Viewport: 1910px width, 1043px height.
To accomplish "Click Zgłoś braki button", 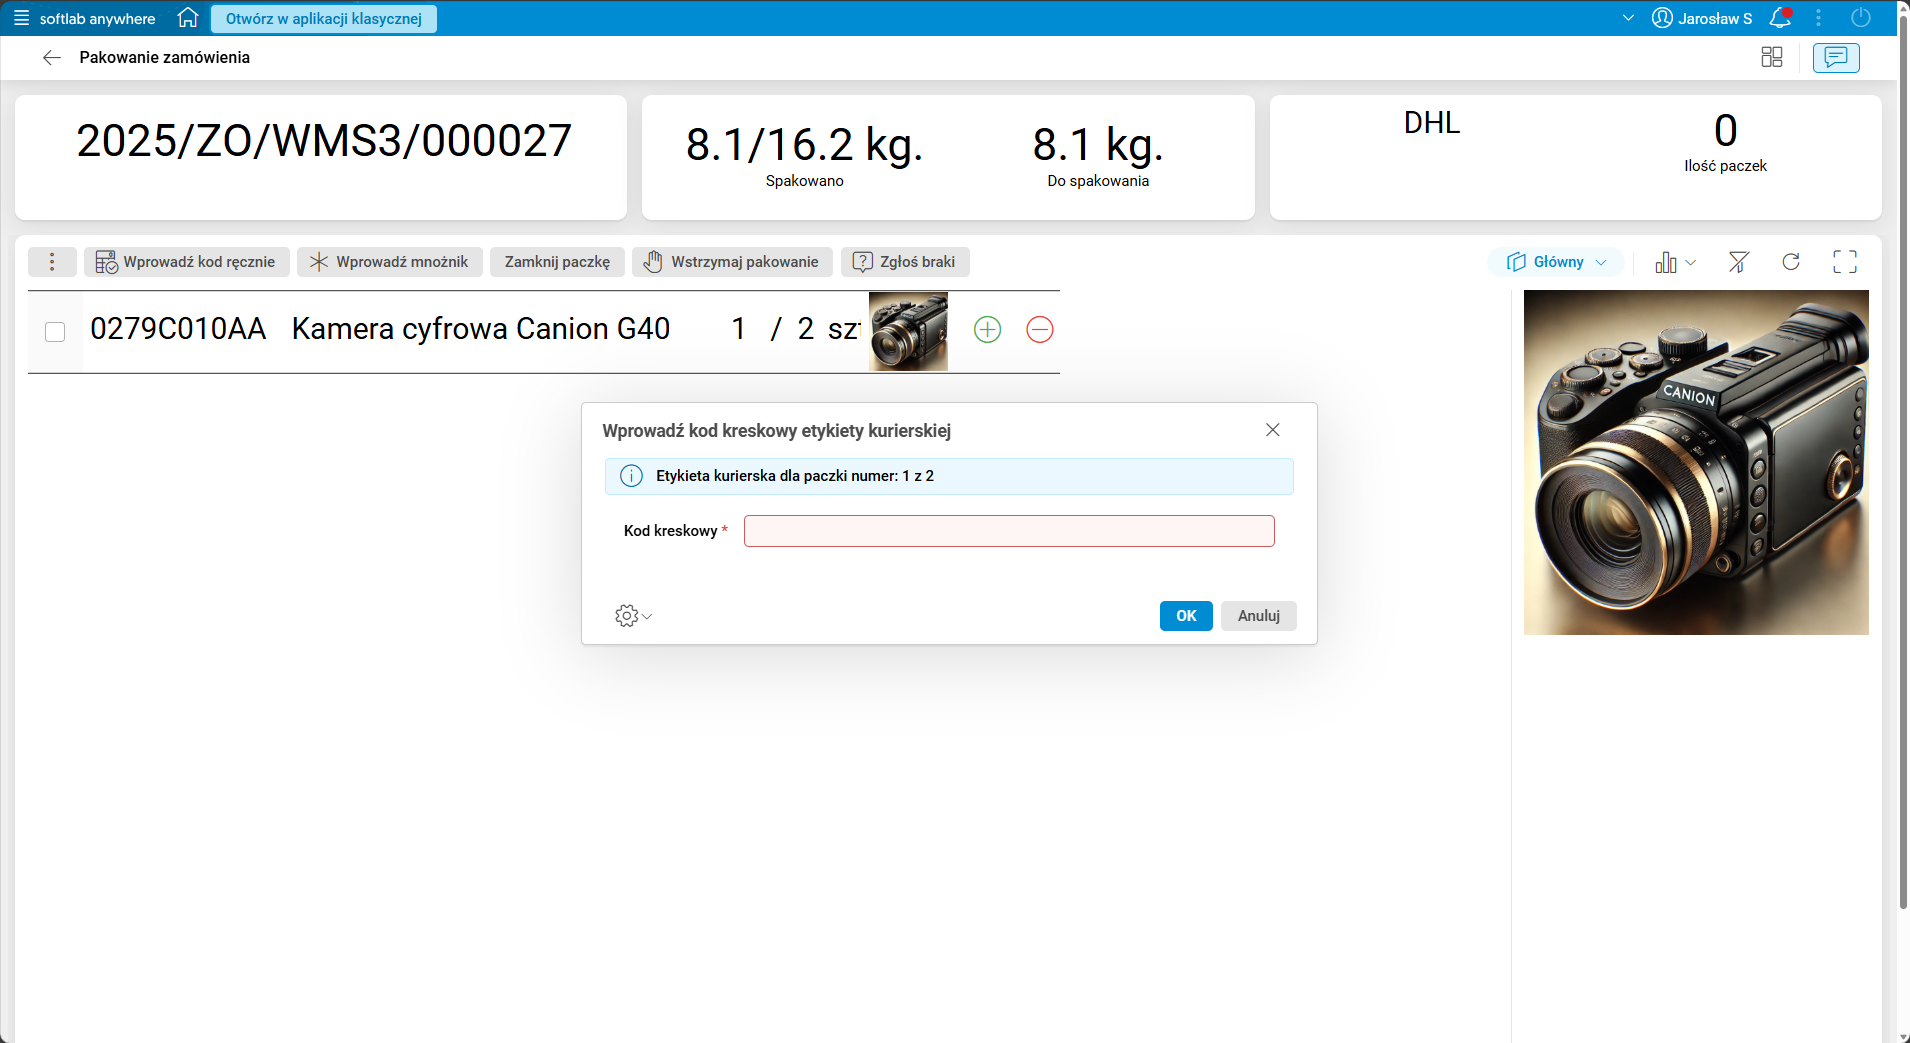I will [905, 262].
